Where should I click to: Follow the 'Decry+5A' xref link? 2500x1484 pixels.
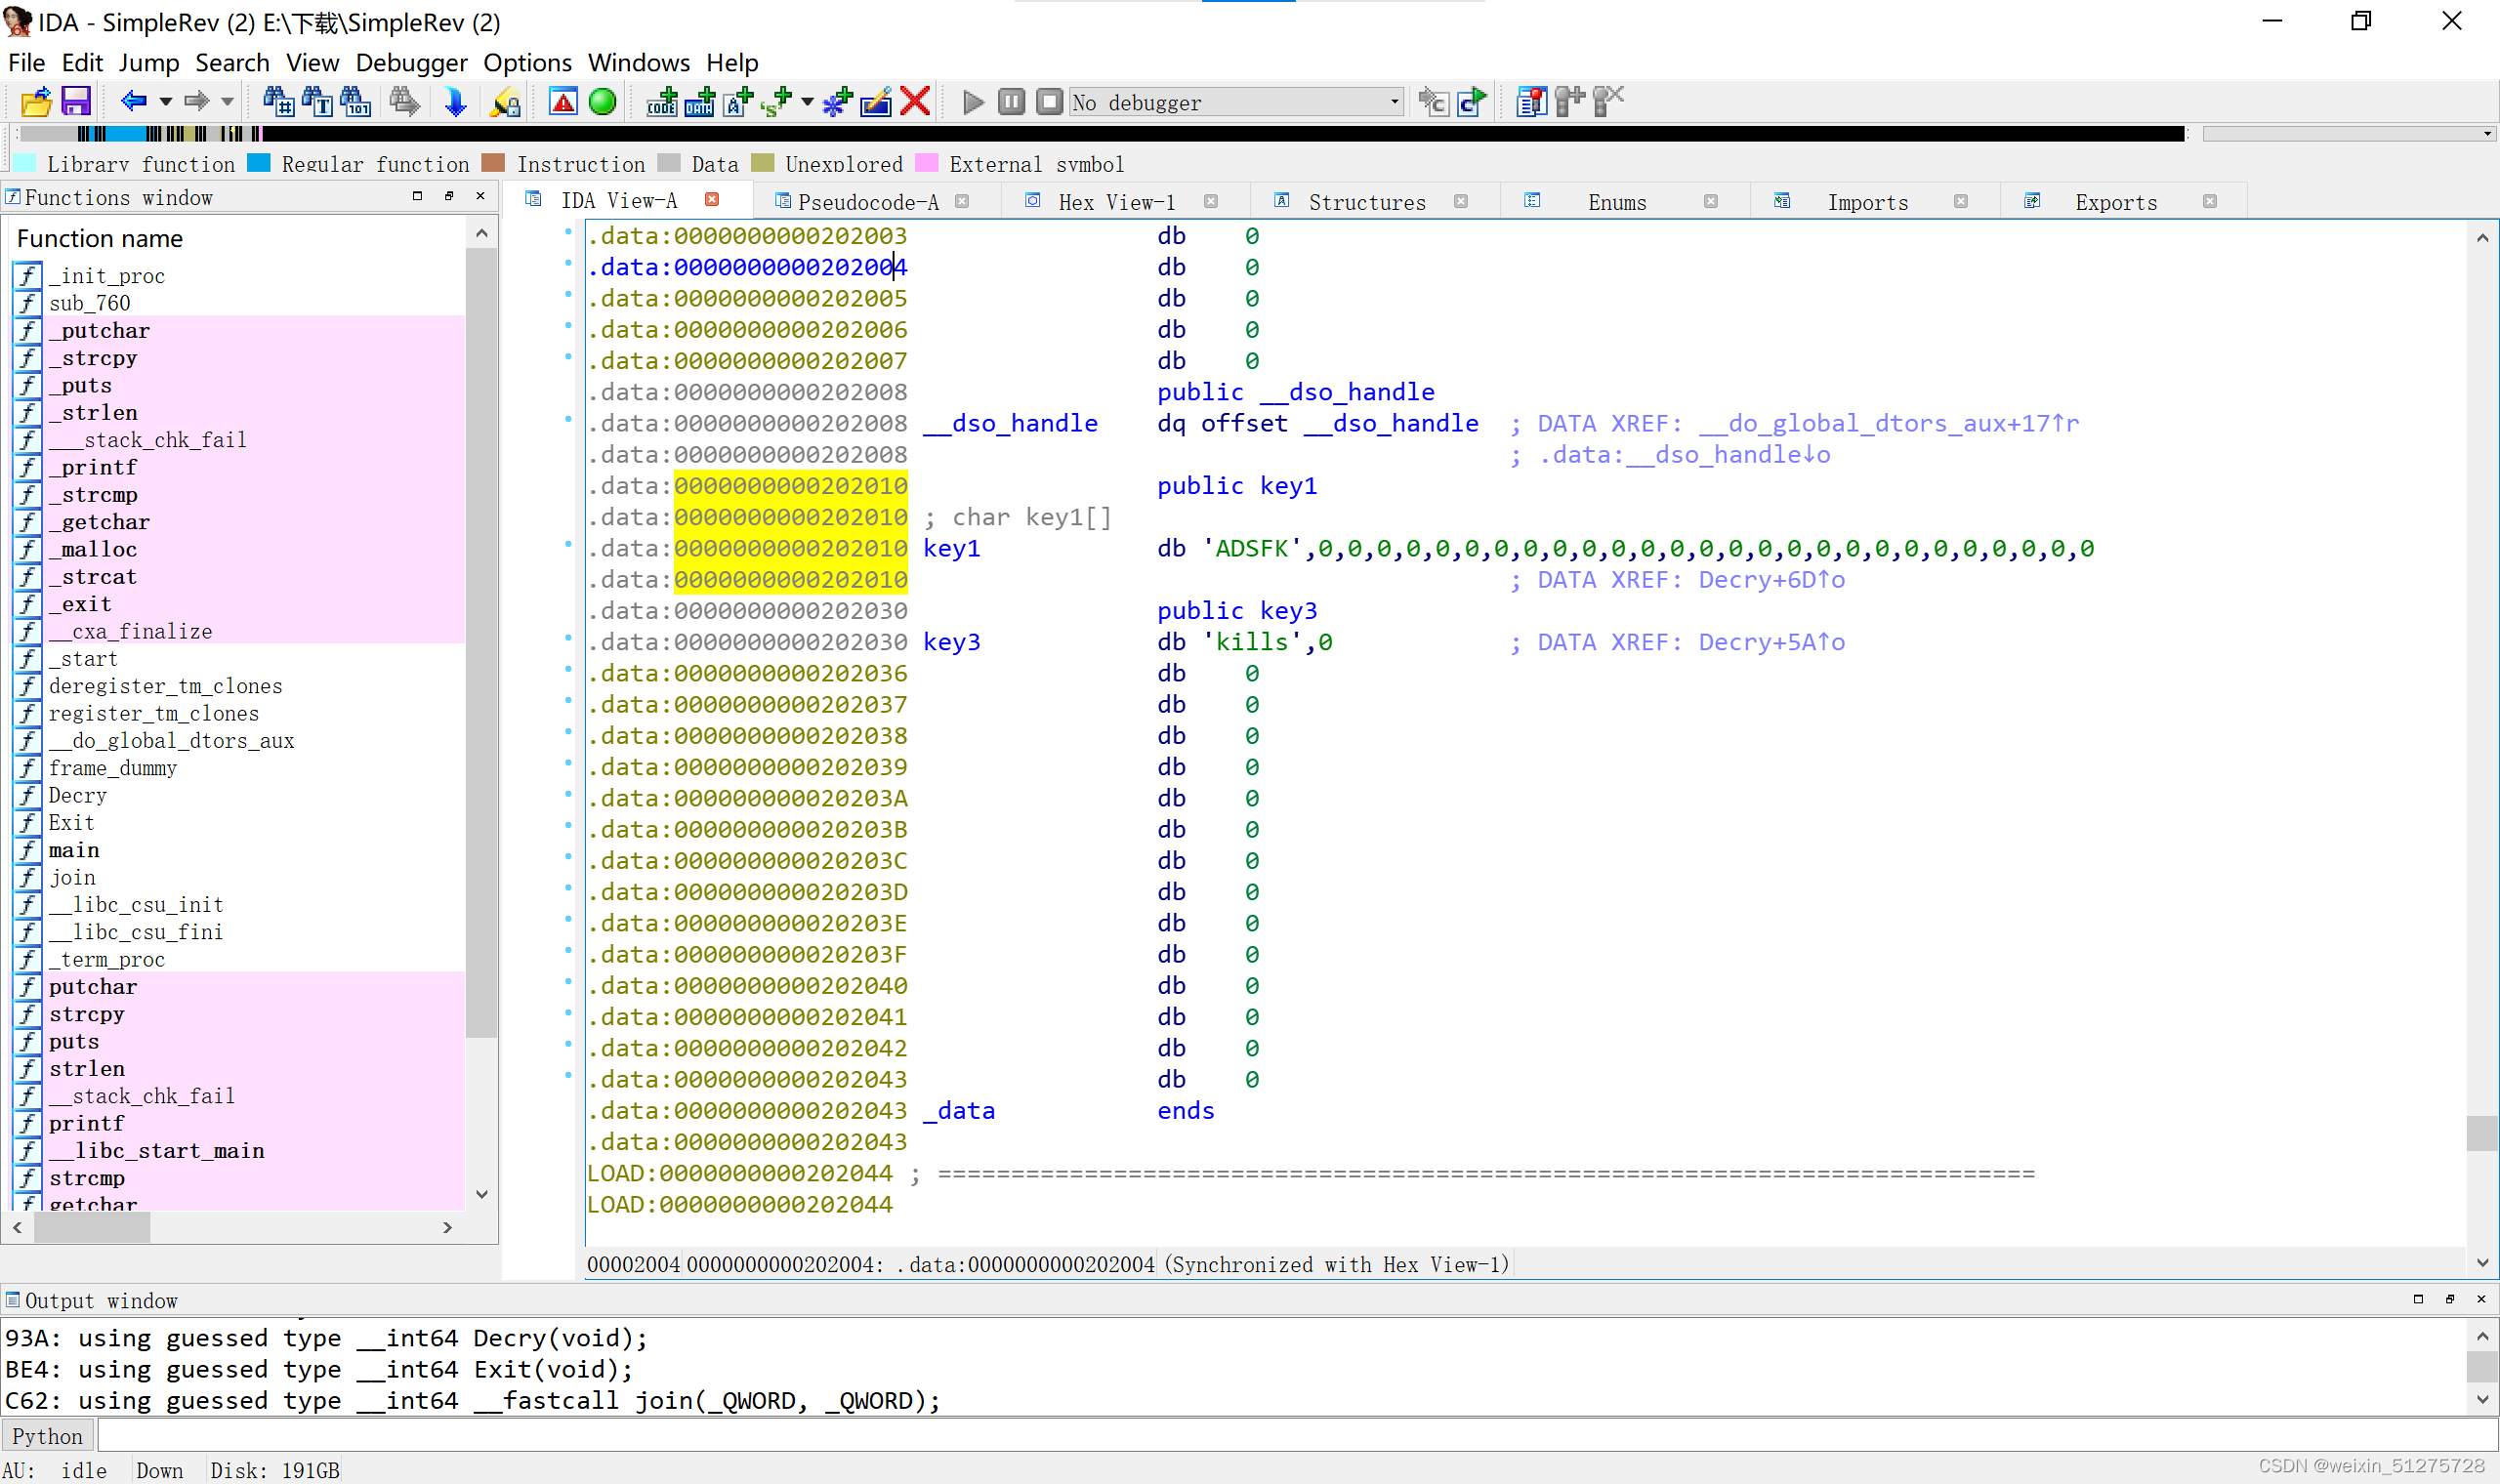1771,642
